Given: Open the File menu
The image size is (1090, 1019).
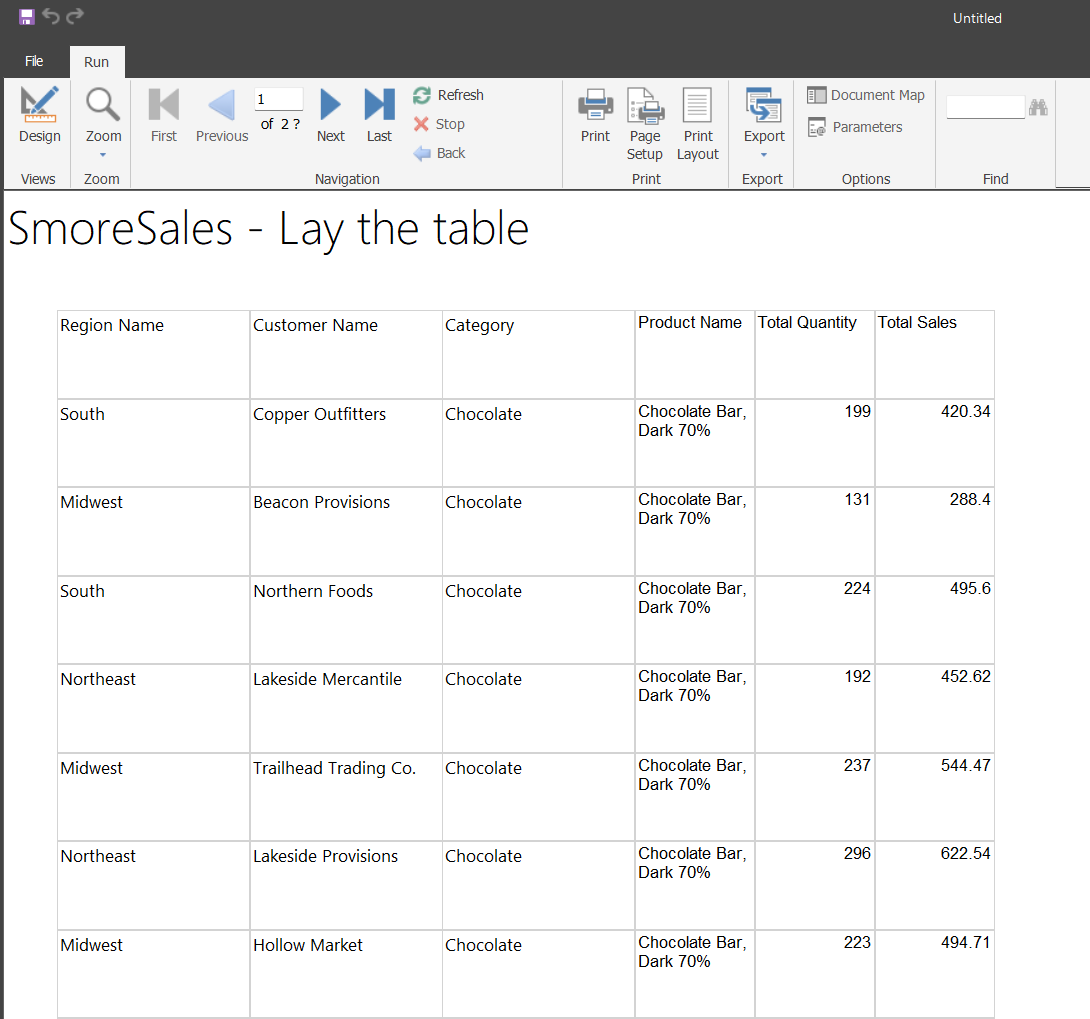Looking at the screenshot, I should 34,61.
